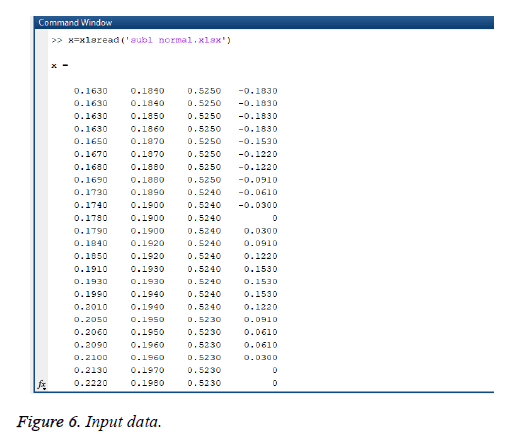Select the 'sub1 normal.xlsx' filename string
Image resolution: width=515 pixels, height=437 pixels.
point(176,40)
